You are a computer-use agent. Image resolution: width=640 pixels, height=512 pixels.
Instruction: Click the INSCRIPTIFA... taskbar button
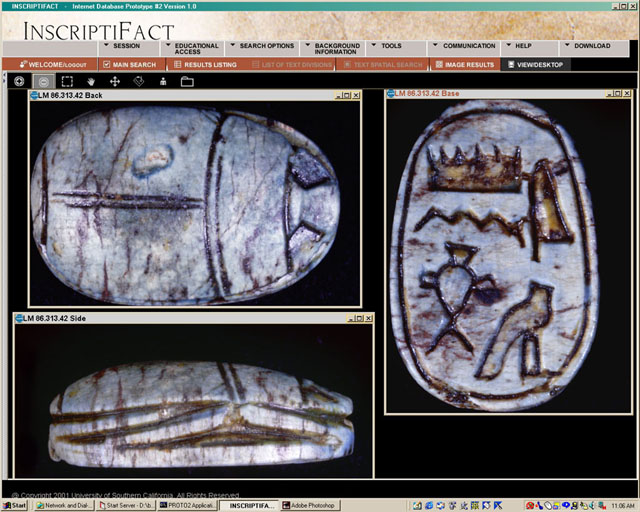[x=249, y=505]
